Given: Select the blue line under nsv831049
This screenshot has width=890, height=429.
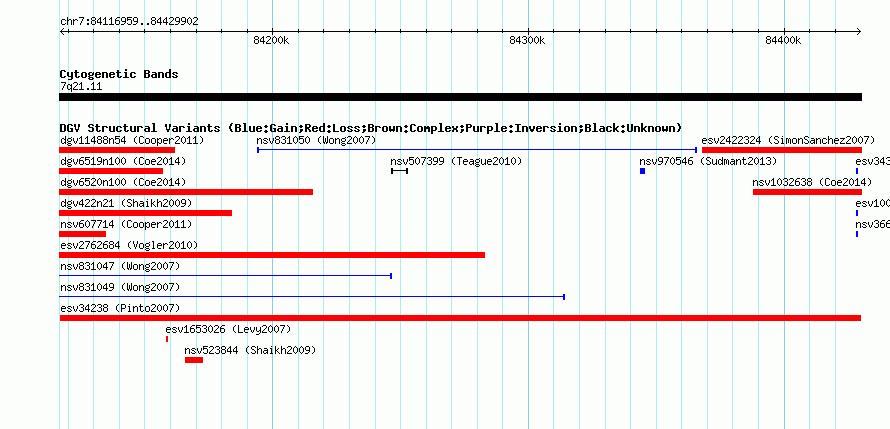Looking at the screenshot, I should [312, 297].
